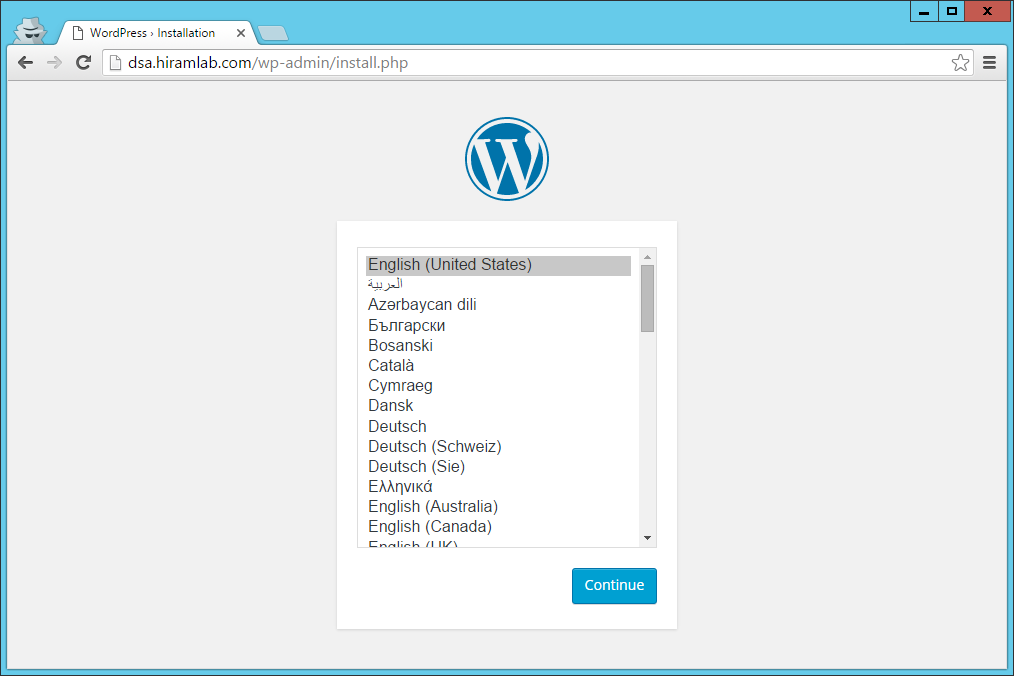Minimize the browser window
1014x676 pixels.
(x=924, y=11)
